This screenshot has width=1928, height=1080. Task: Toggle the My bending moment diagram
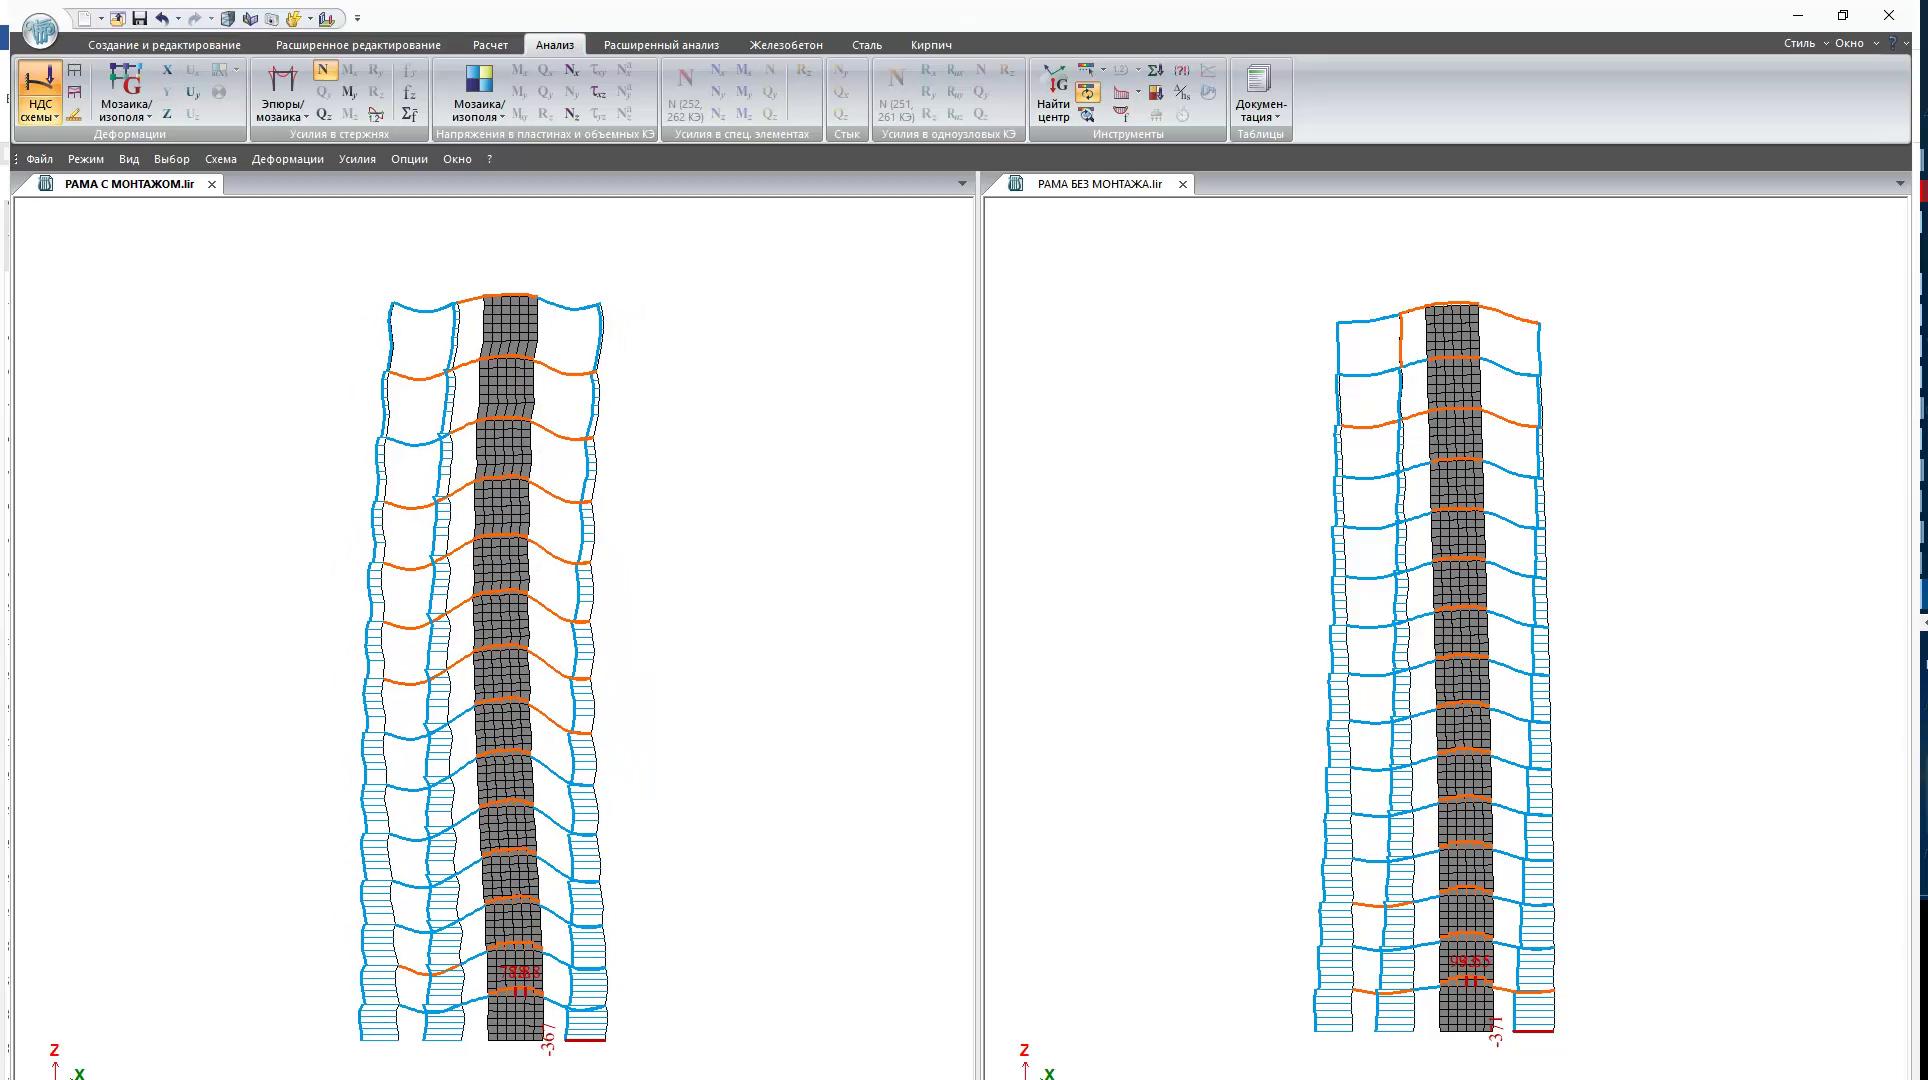(x=349, y=92)
